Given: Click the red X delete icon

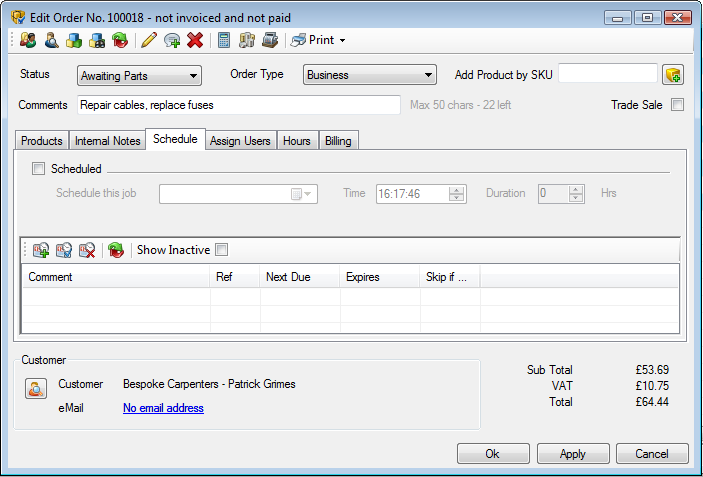Looking at the screenshot, I should (195, 40).
